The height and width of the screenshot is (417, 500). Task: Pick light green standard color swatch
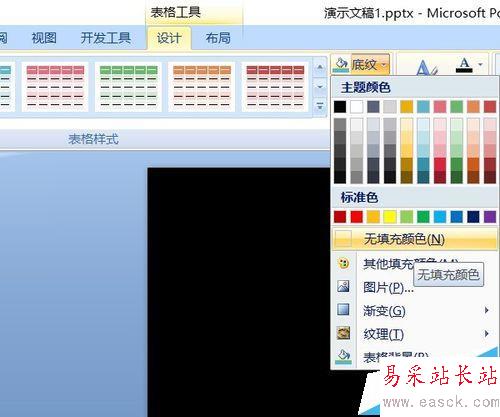point(407,217)
